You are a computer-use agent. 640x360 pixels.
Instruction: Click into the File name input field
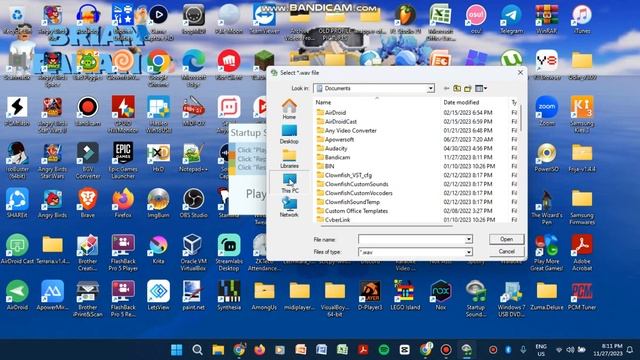pos(411,239)
